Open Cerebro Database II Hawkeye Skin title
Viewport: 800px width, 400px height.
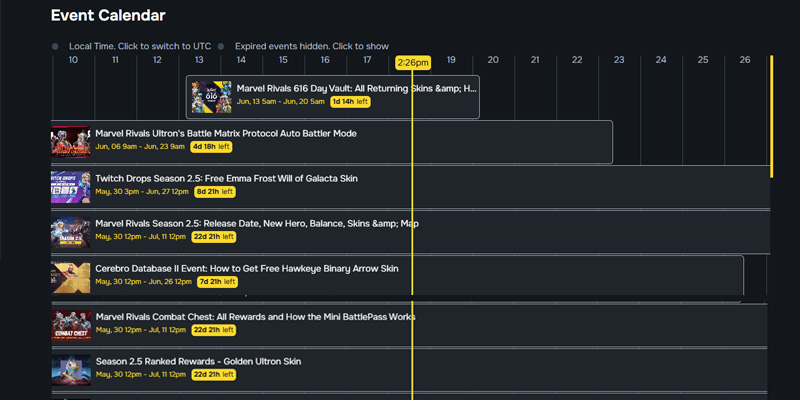(247, 268)
